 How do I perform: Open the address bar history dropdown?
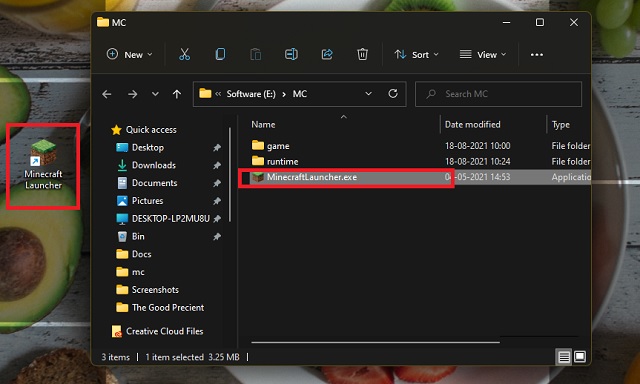pos(369,94)
